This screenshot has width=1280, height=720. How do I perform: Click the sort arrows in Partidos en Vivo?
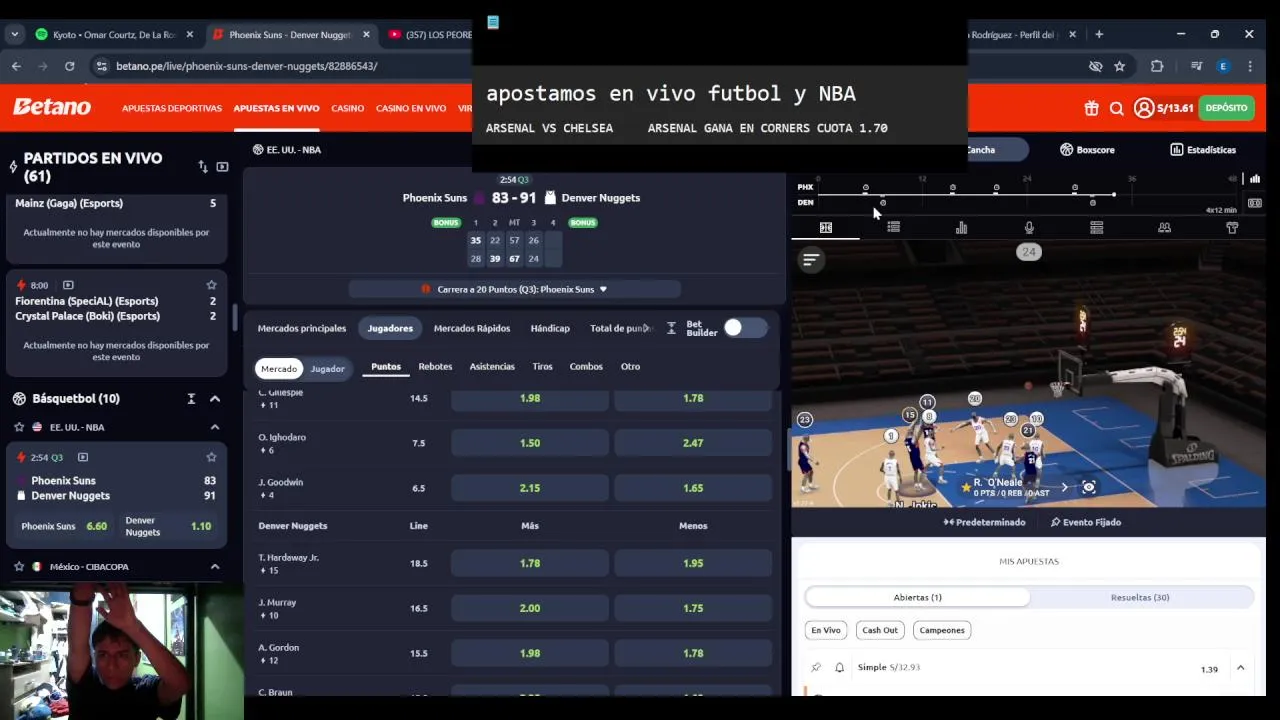203,167
